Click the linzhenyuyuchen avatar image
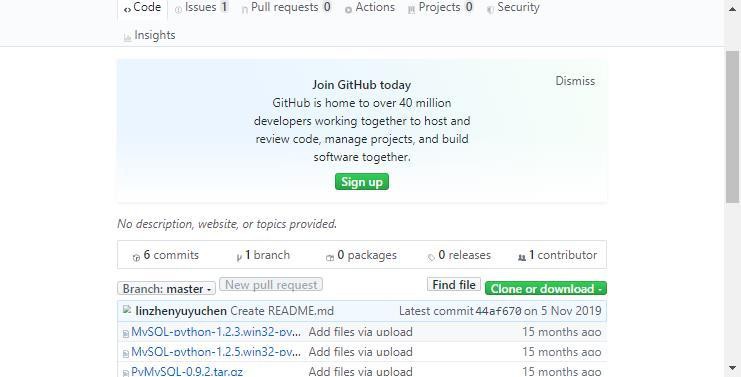Viewport: 741px width, 377px height. pyautogui.click(x=127, y=310)
